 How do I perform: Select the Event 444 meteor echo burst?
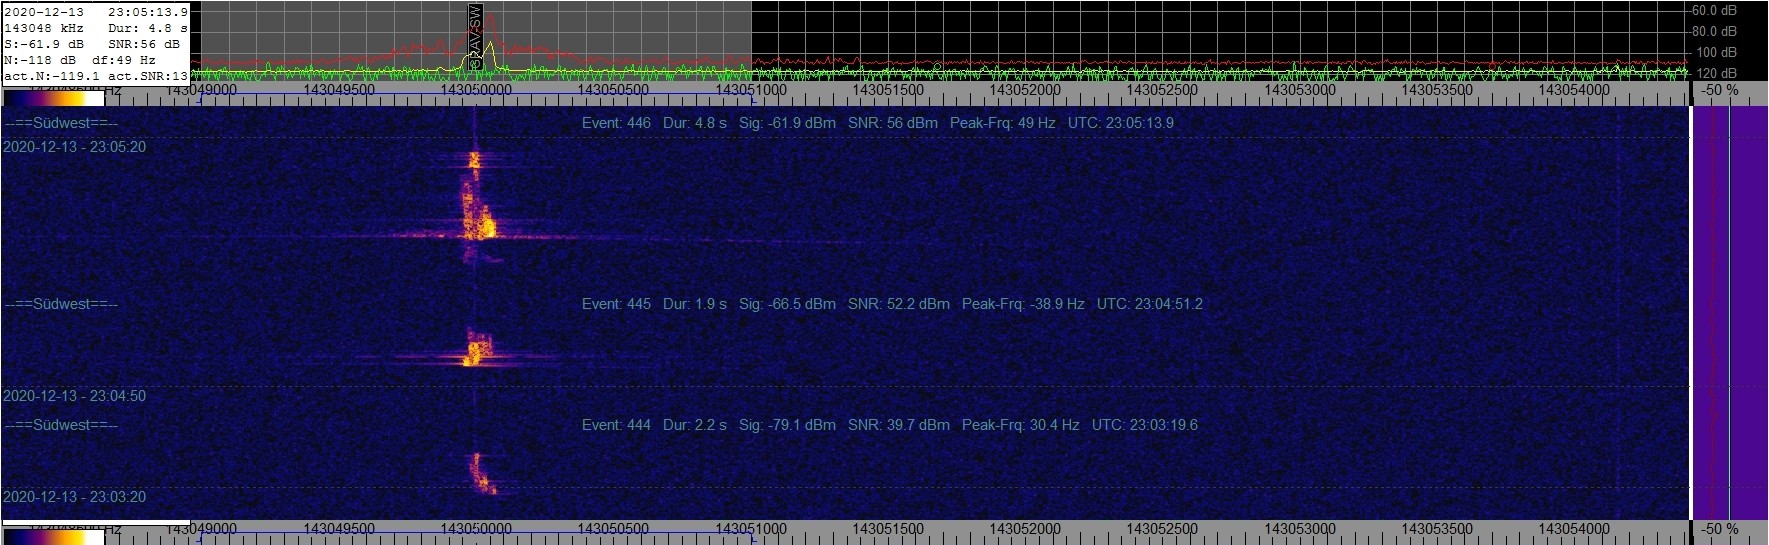[x=481, y=474]
